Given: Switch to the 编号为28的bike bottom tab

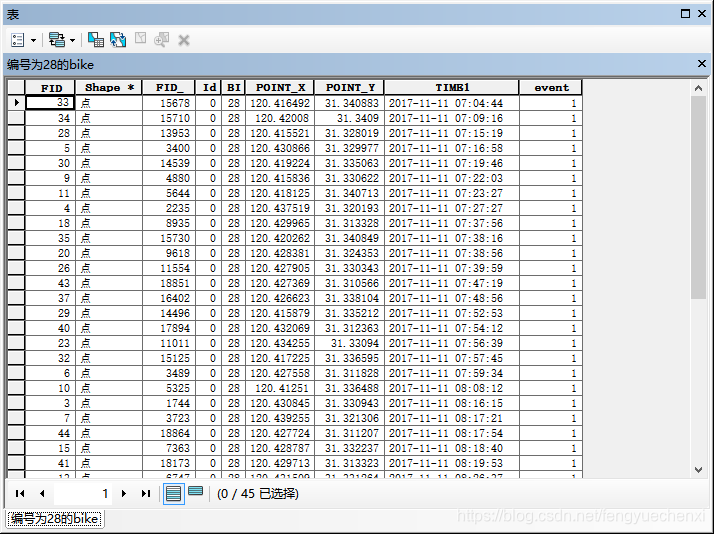Looking at the screenshot, I should point(55,519).
